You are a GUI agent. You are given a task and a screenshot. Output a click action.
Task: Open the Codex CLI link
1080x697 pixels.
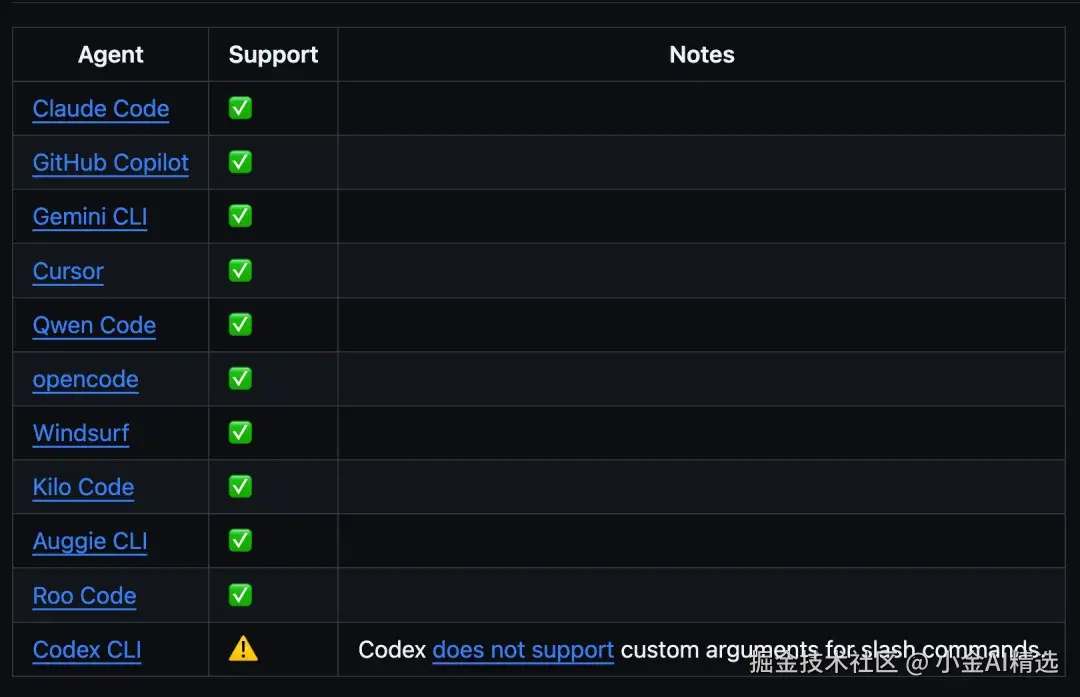(x=87, y=650)
